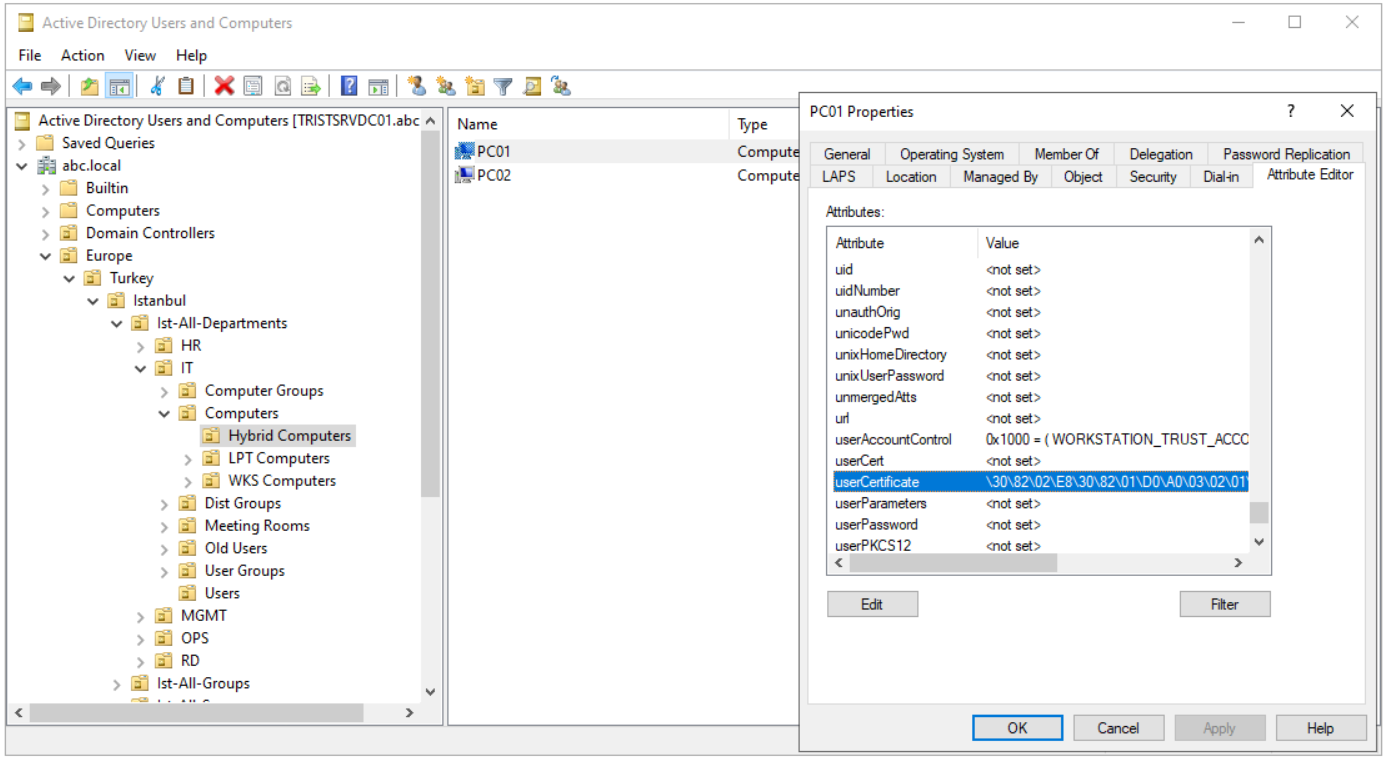Click the Filter button
The image size is (1386, 759).
[x=1225, y=604]
